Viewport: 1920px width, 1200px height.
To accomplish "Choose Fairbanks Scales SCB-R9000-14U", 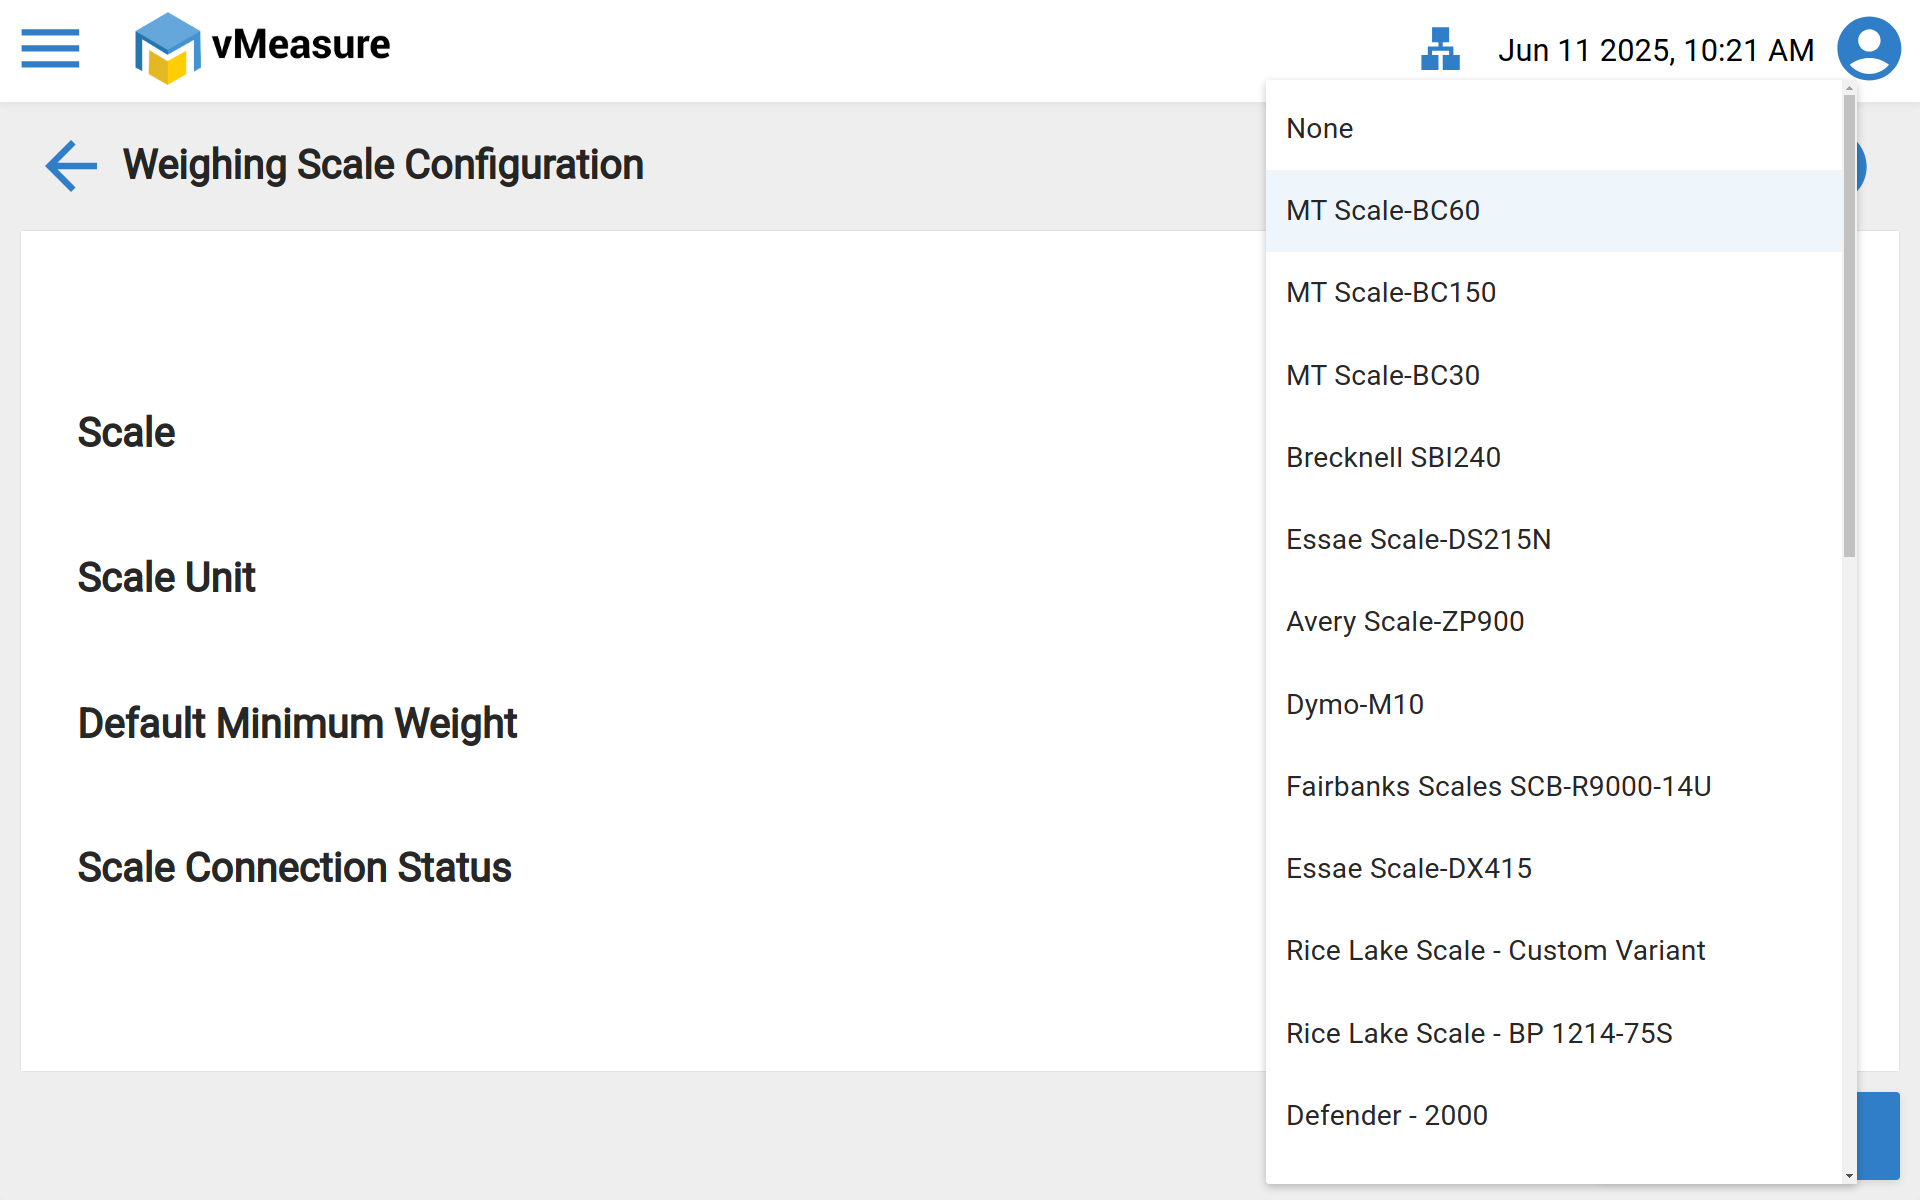I will [1497, 786].
